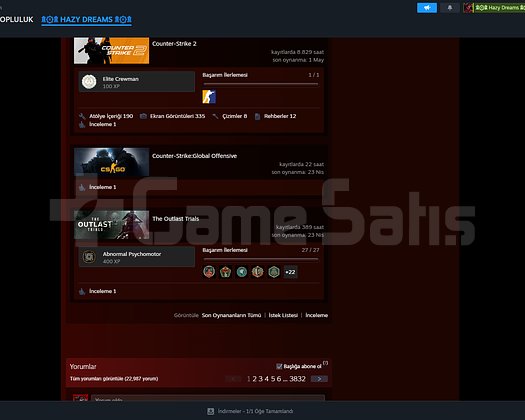Viewport: 525px width, 420px height.
Task: Expand the +22 more achievements tile
Action: pyautogui.click(x=290, y=272)
